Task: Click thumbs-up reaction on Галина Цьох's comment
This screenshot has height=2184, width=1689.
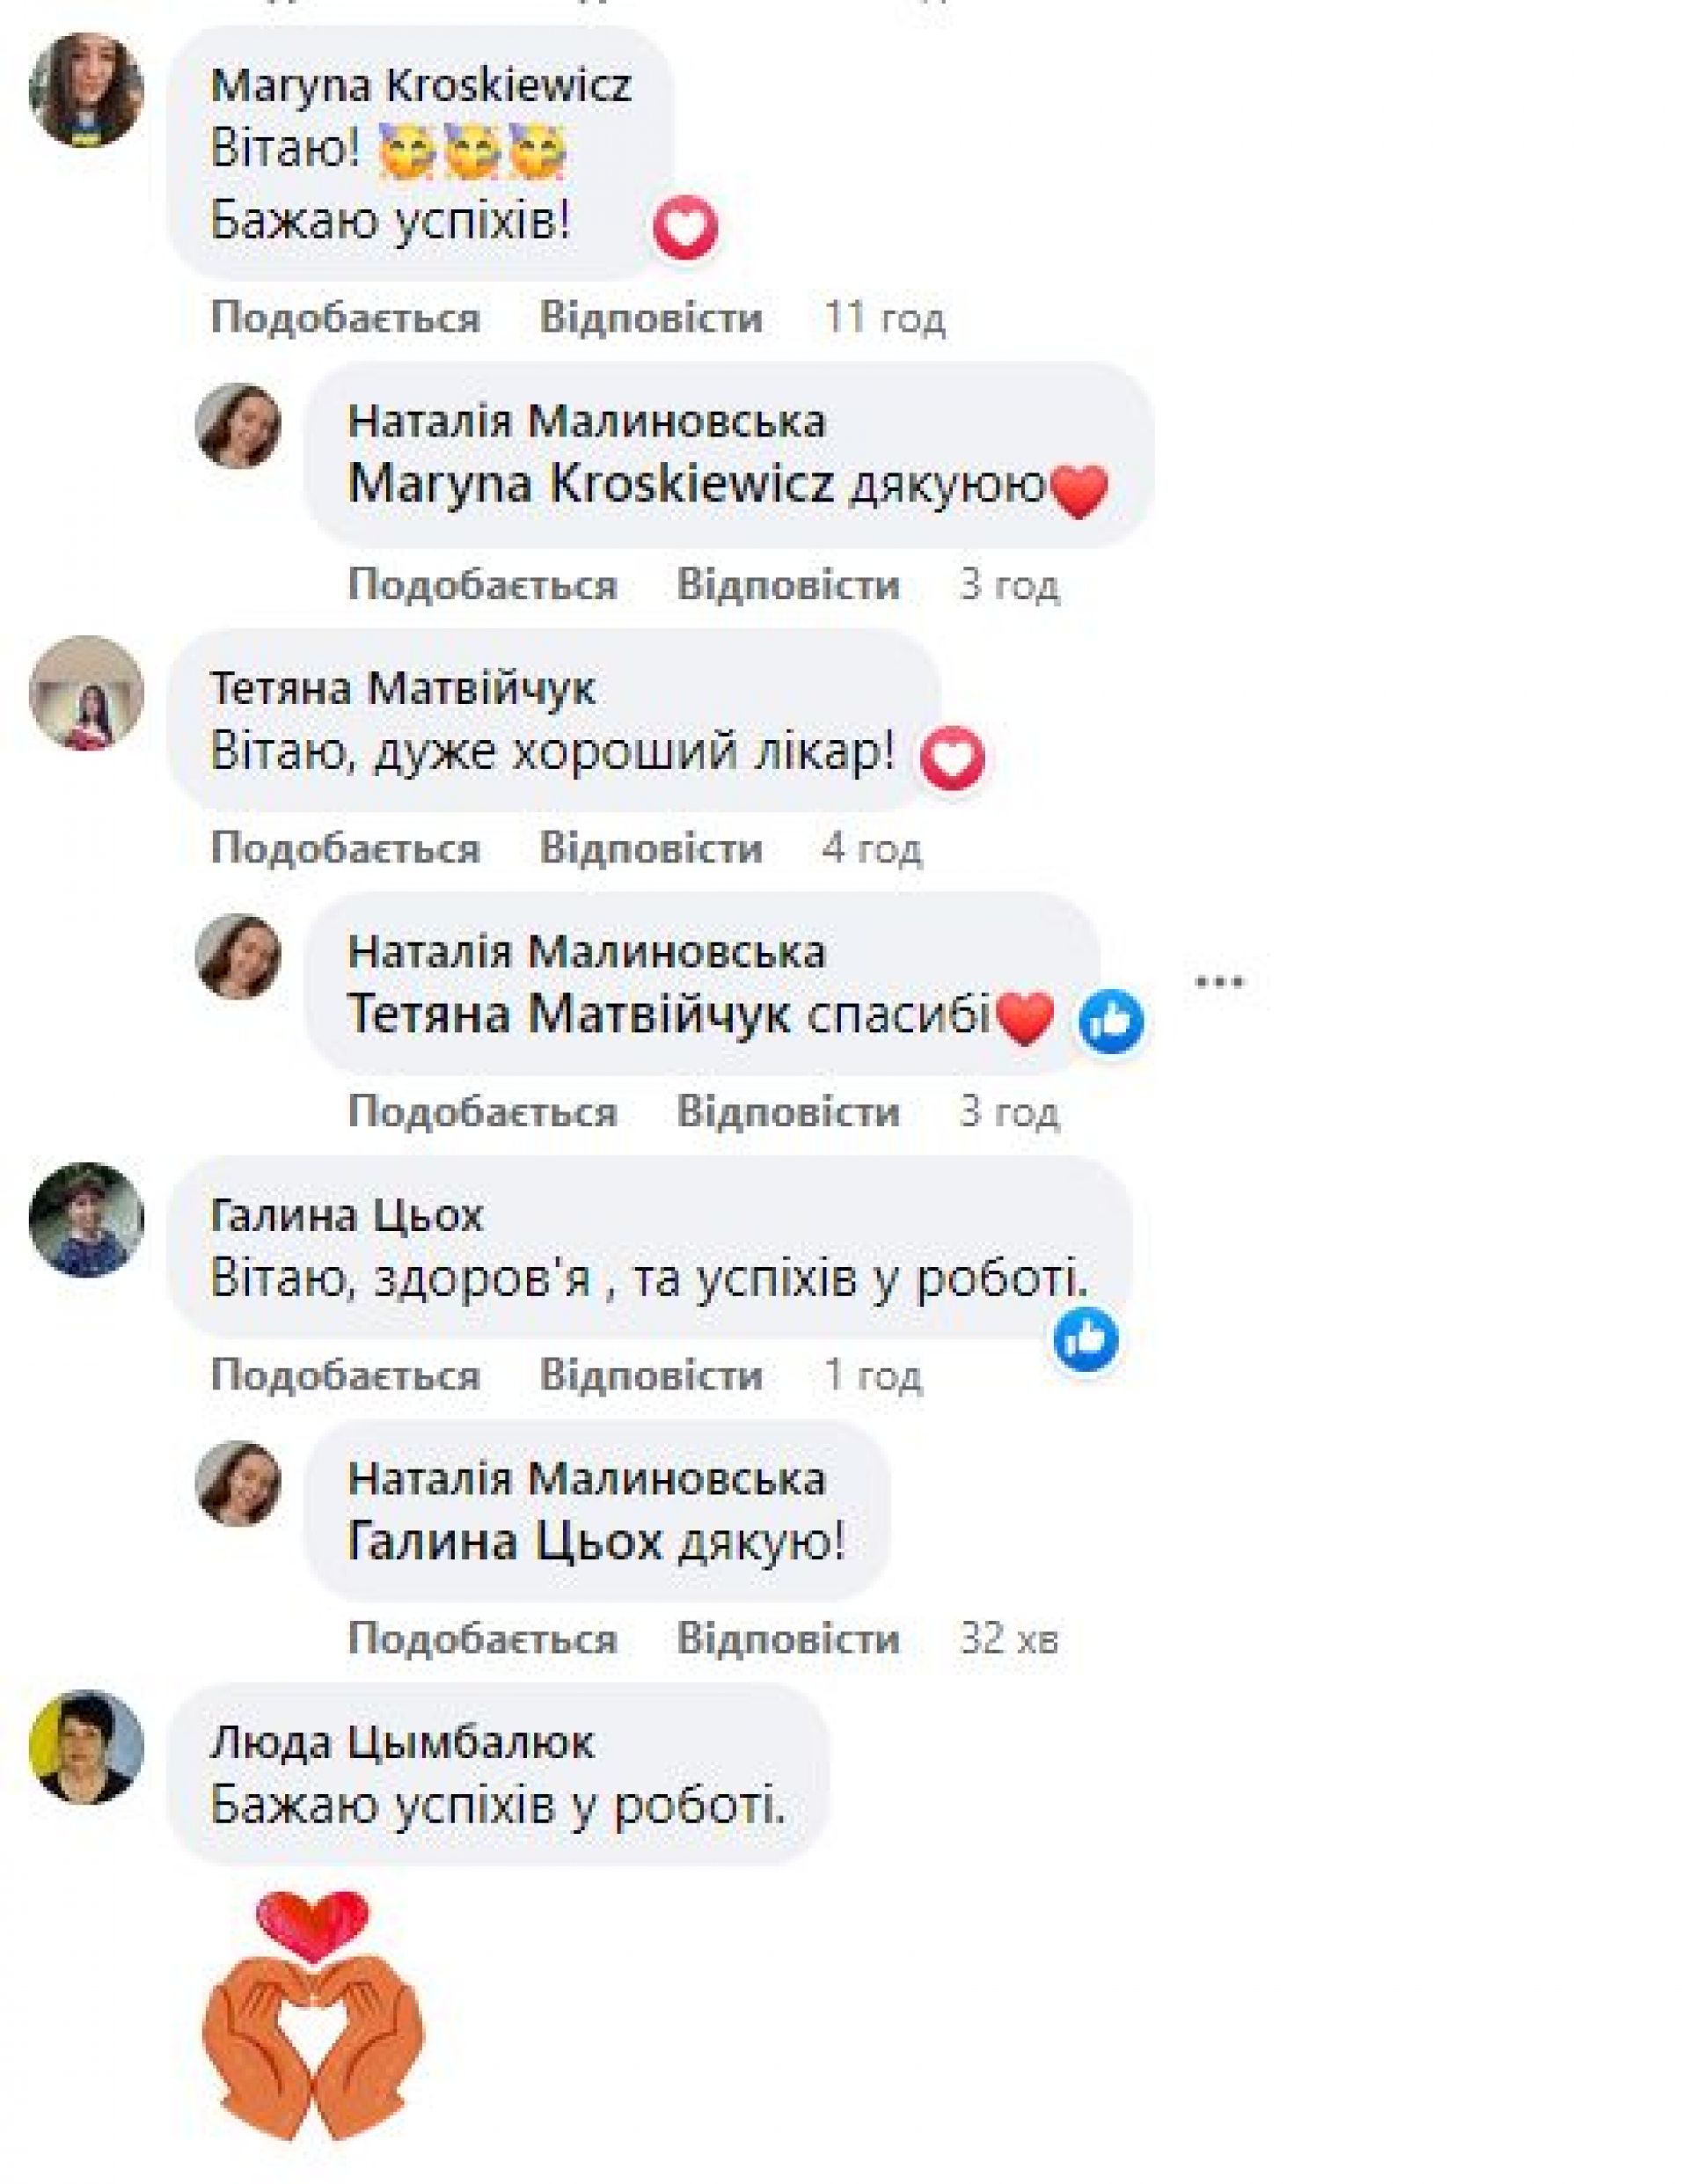Action: coord(1086,1338)
